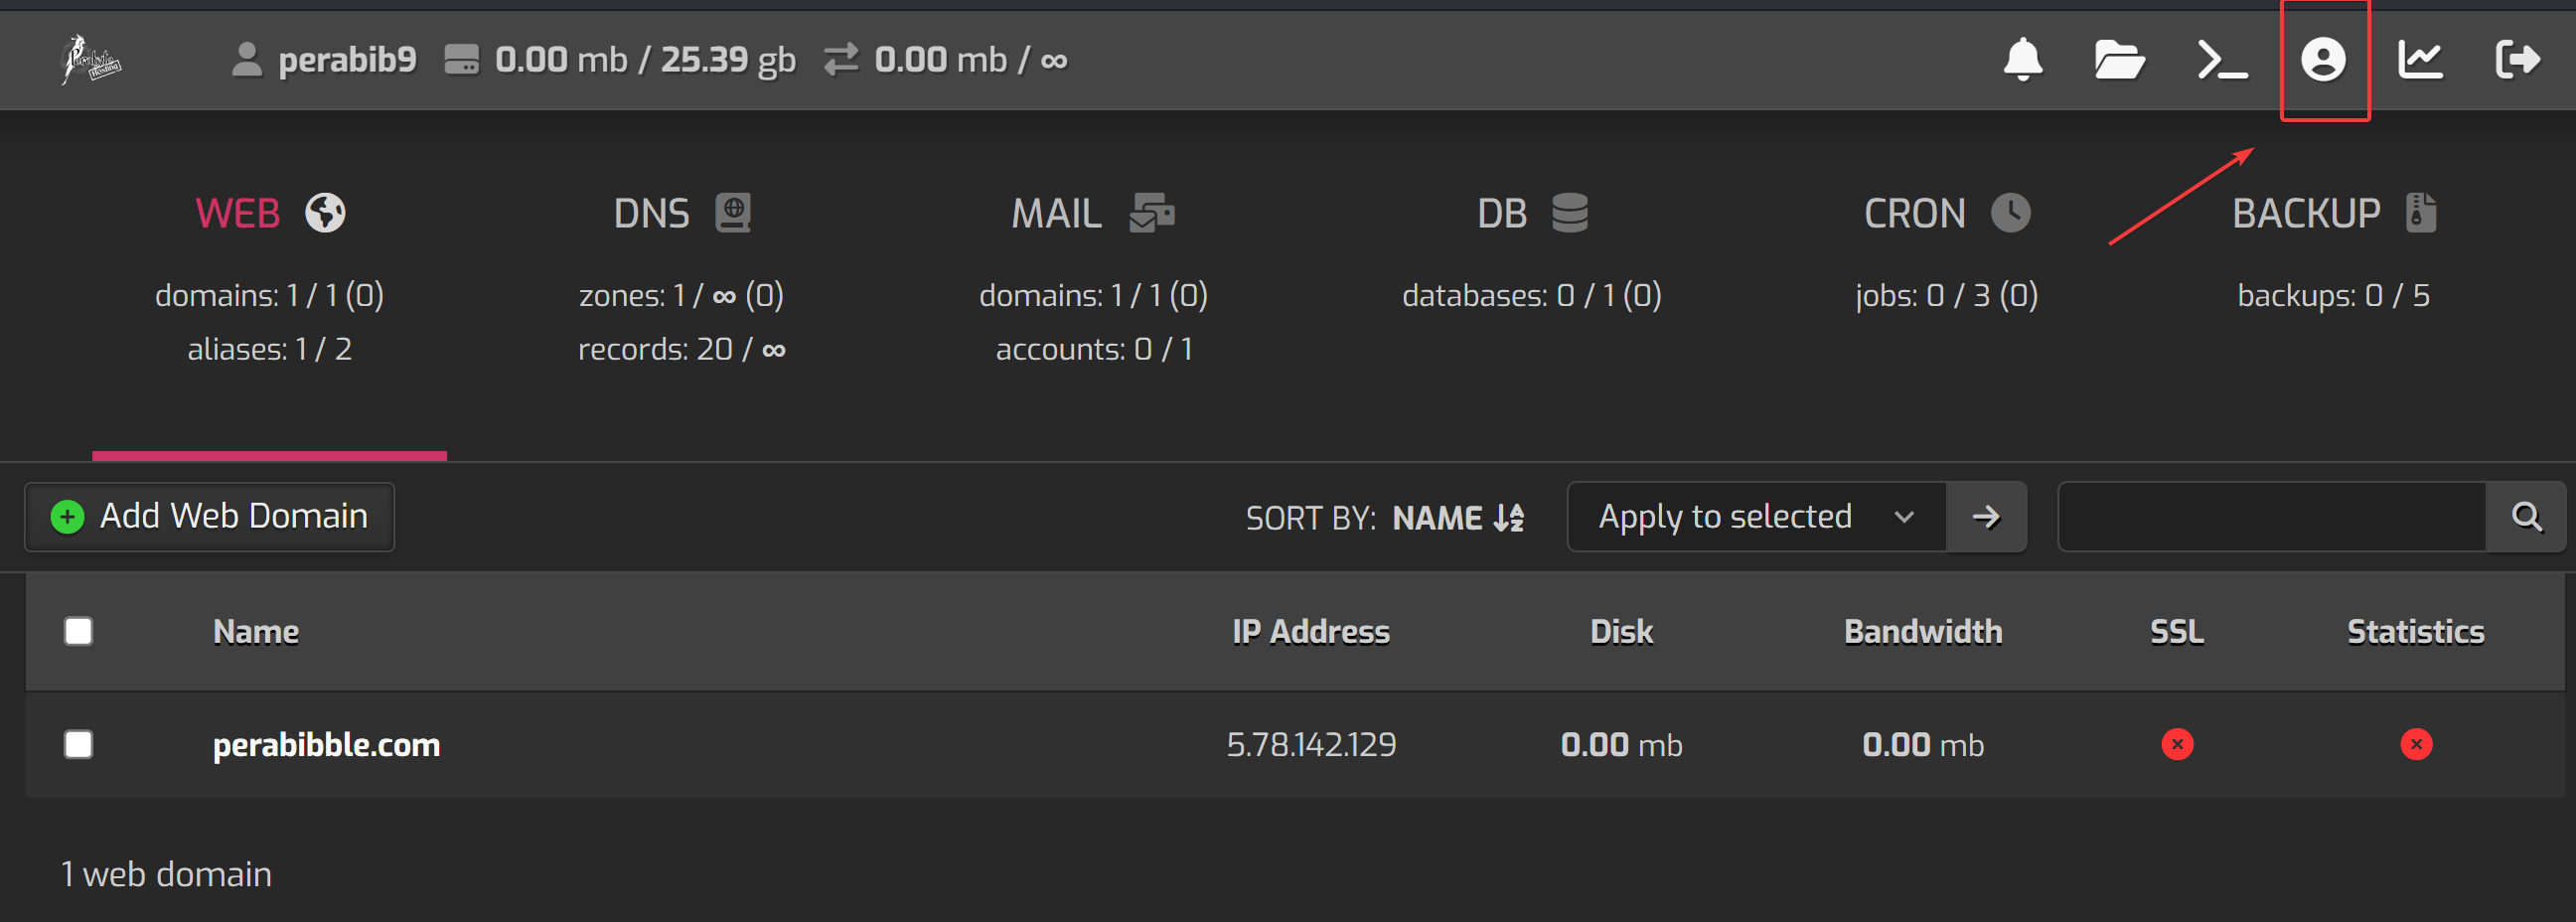Focus the search input field
This screenshot has height=922, width=2576.
click(2271, 517)
